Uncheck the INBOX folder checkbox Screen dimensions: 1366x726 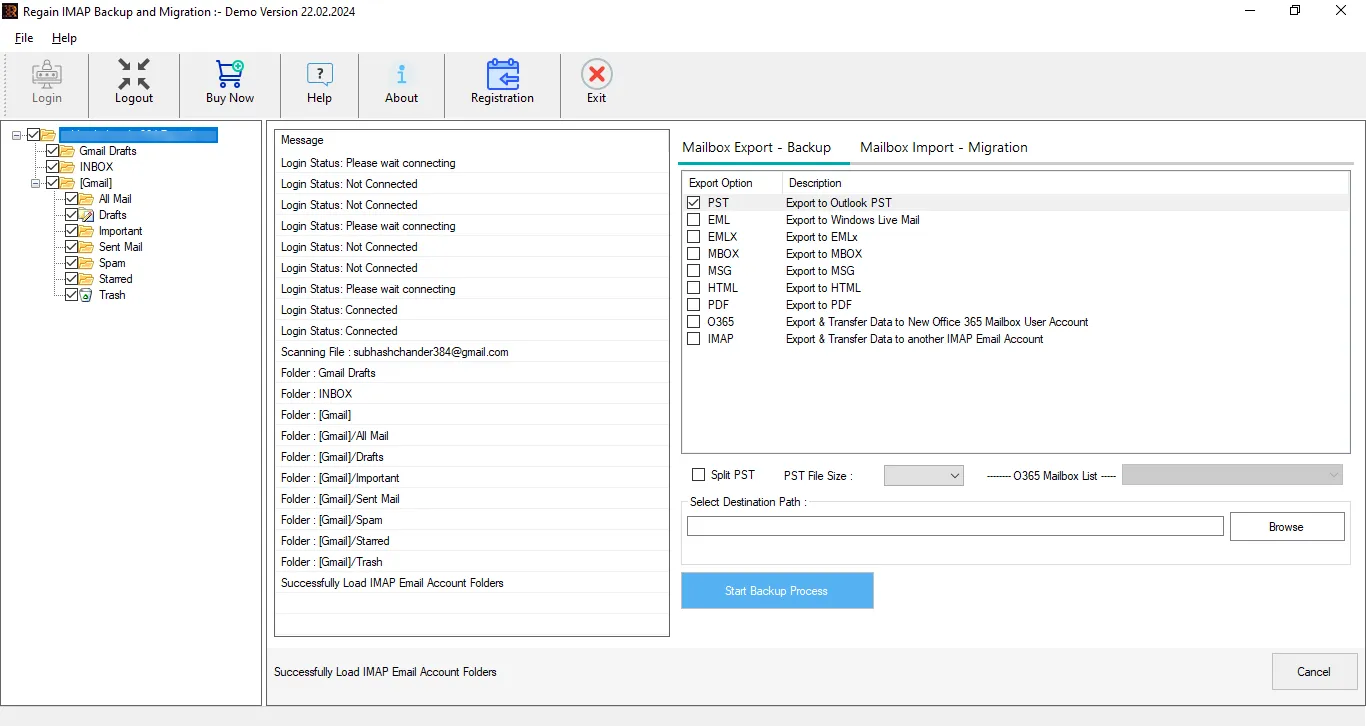(53, 167)
